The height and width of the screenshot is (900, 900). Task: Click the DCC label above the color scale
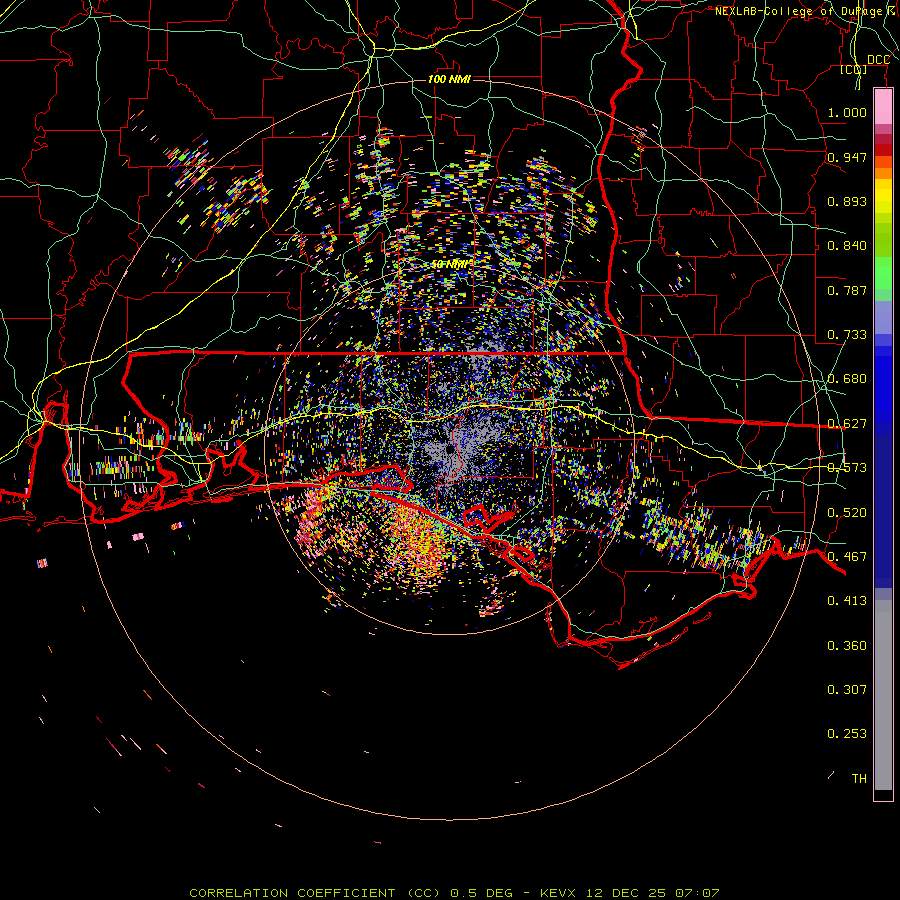(x=878, y=60)
